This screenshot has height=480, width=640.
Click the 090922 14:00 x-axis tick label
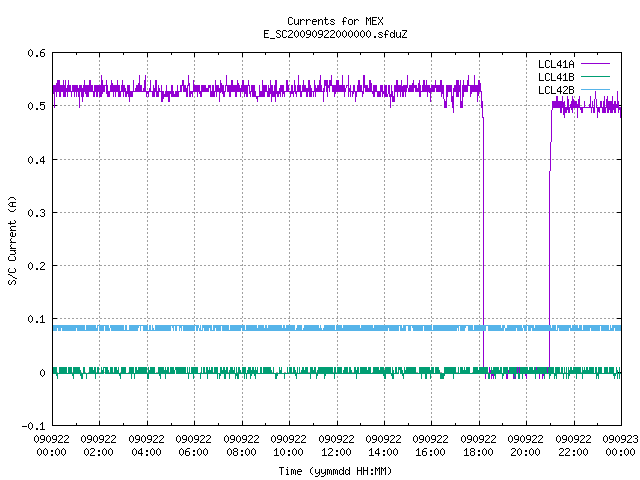(x=383, y=446)
